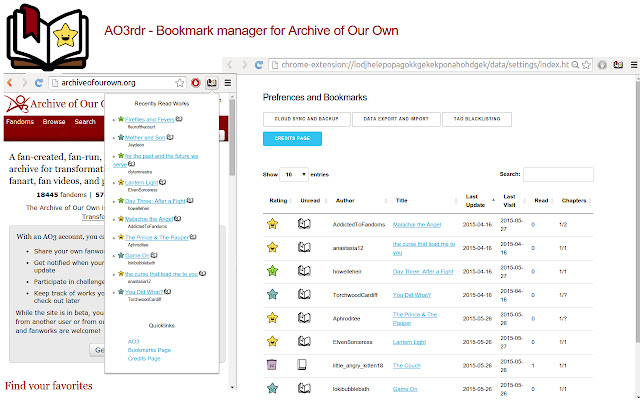
Task: Open Bookmarks Page quicklink in popup
Action: [149, 350]
